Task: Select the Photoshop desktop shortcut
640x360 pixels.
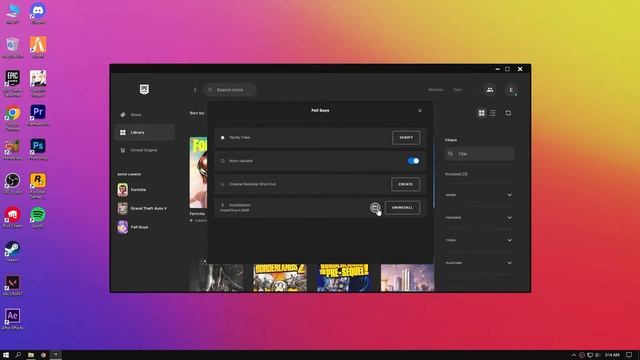Action: click(38, 149)
